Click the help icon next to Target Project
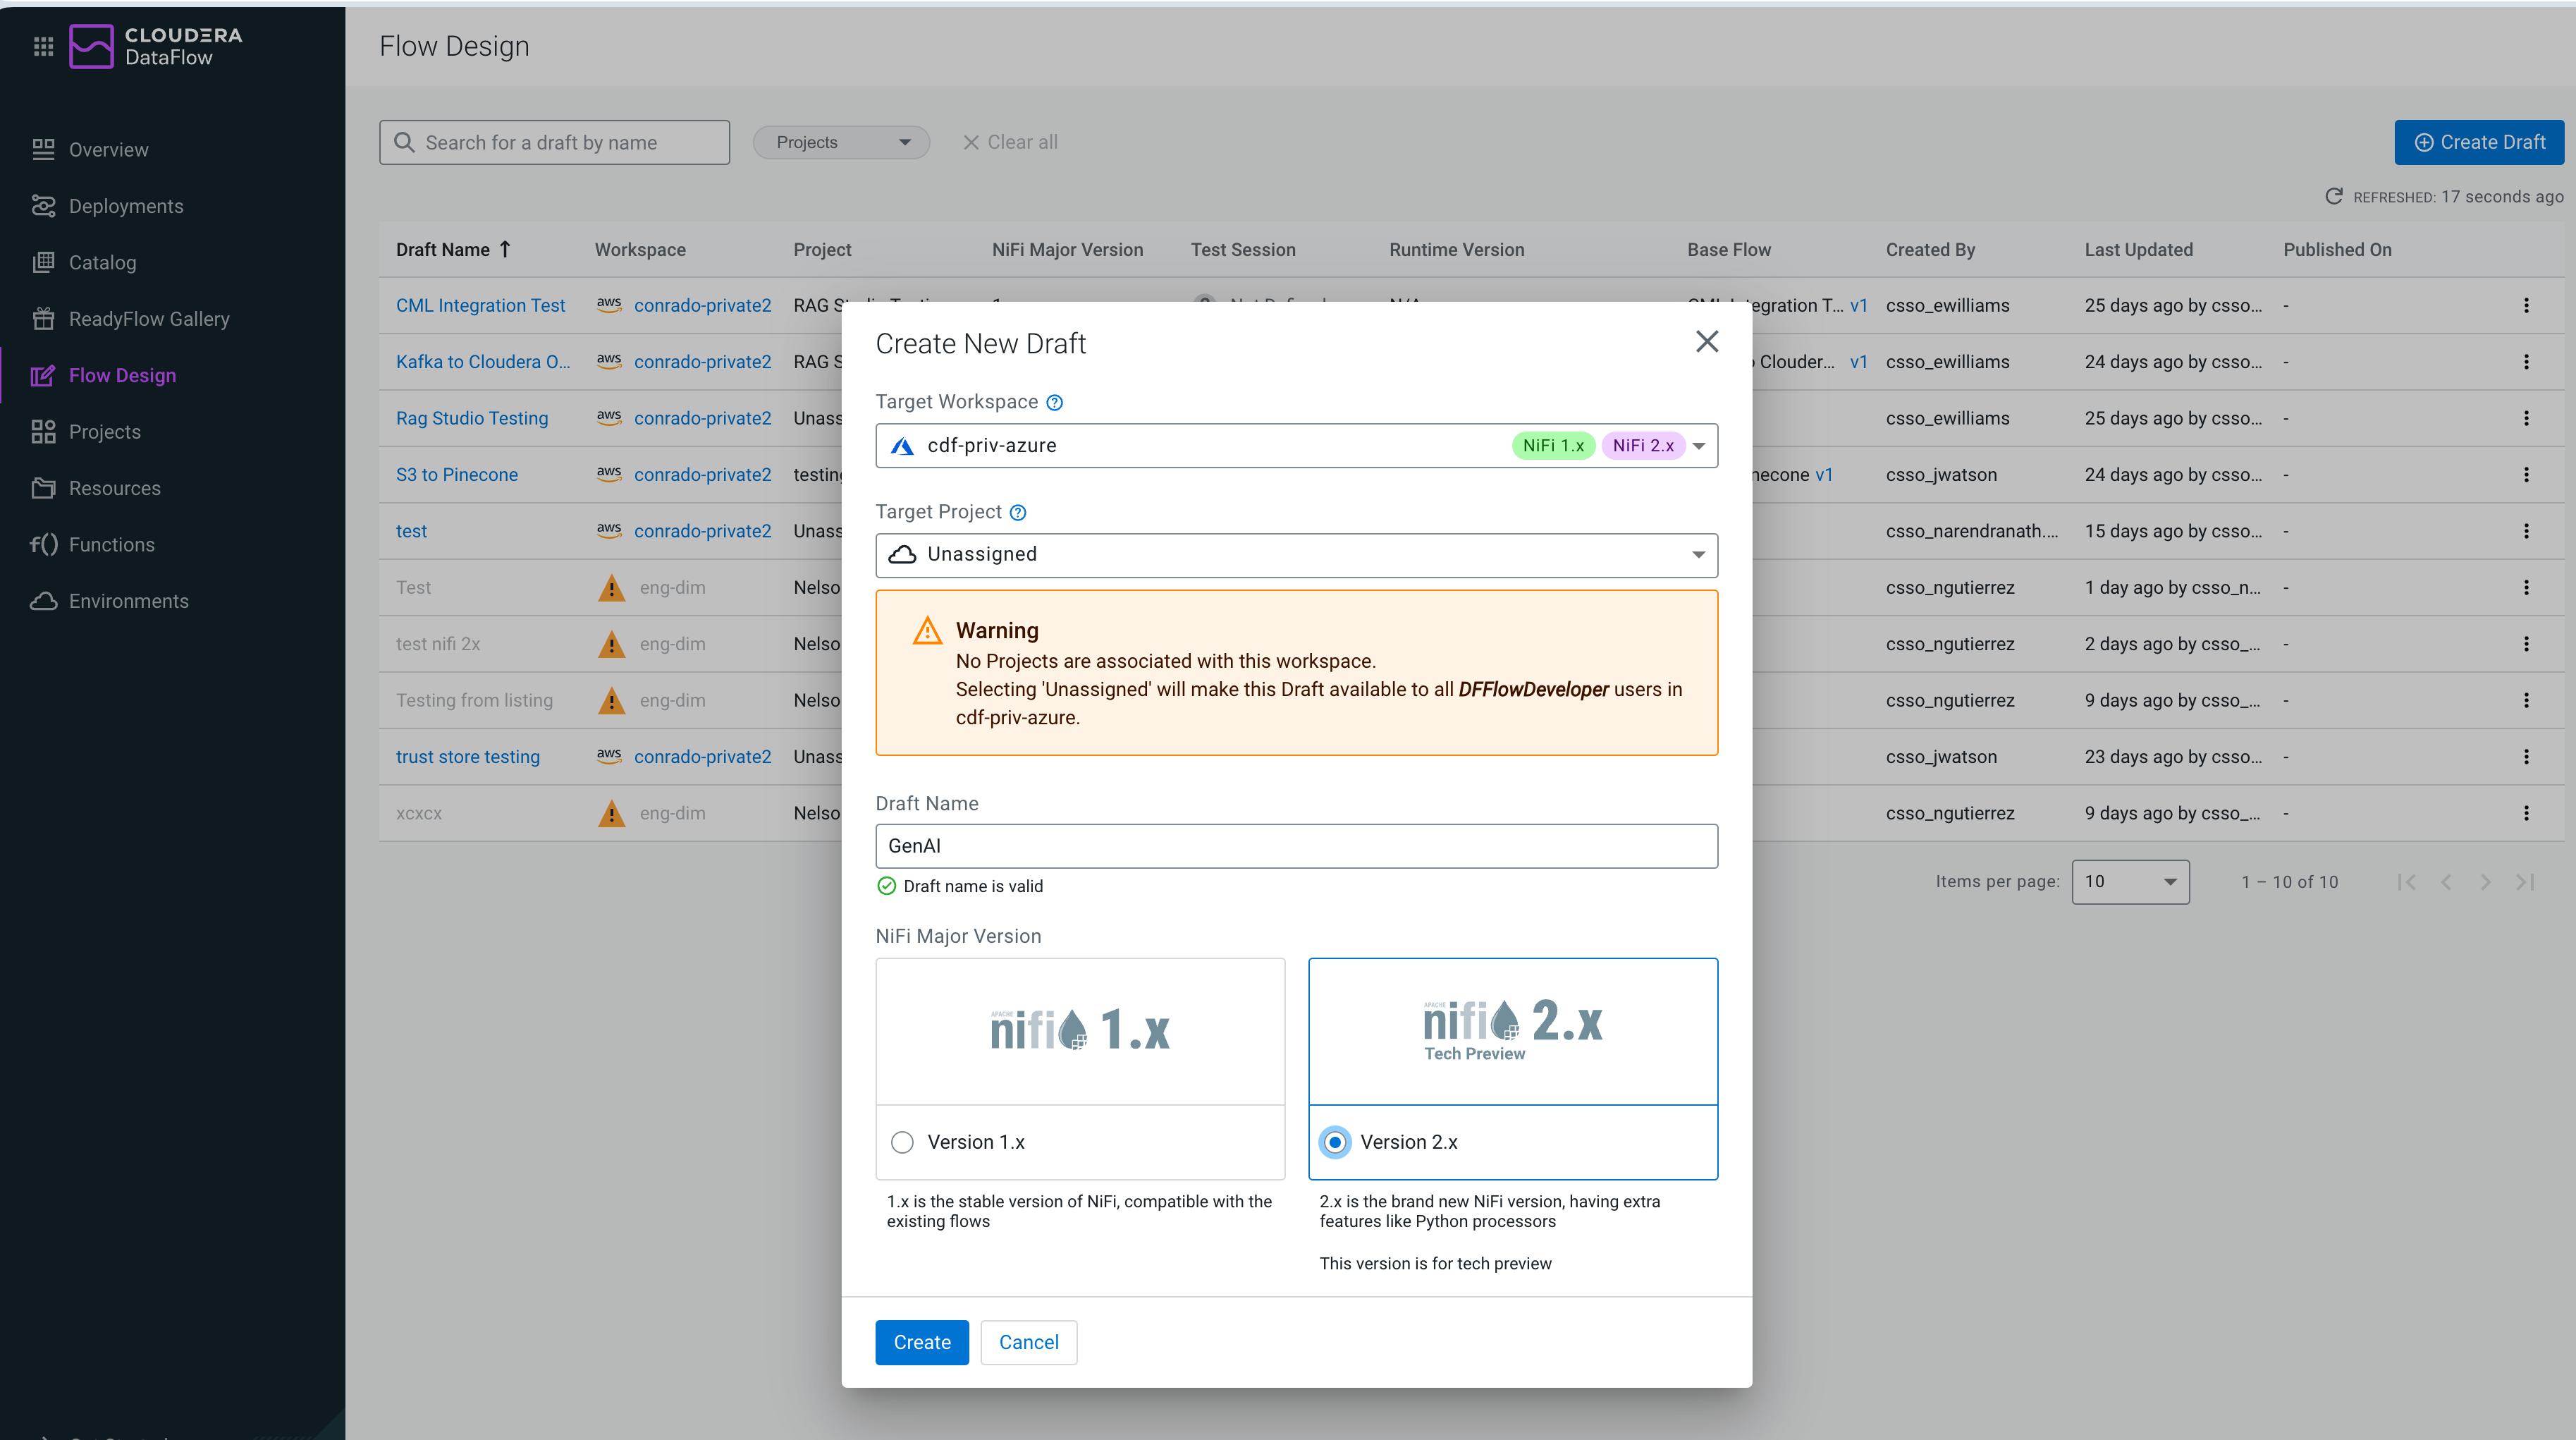The image size is (2576, 1440). point(1018,512)
